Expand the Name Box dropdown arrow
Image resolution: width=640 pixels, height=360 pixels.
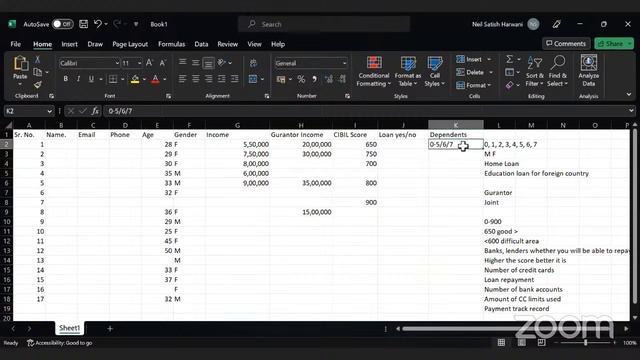click(49, 111)
